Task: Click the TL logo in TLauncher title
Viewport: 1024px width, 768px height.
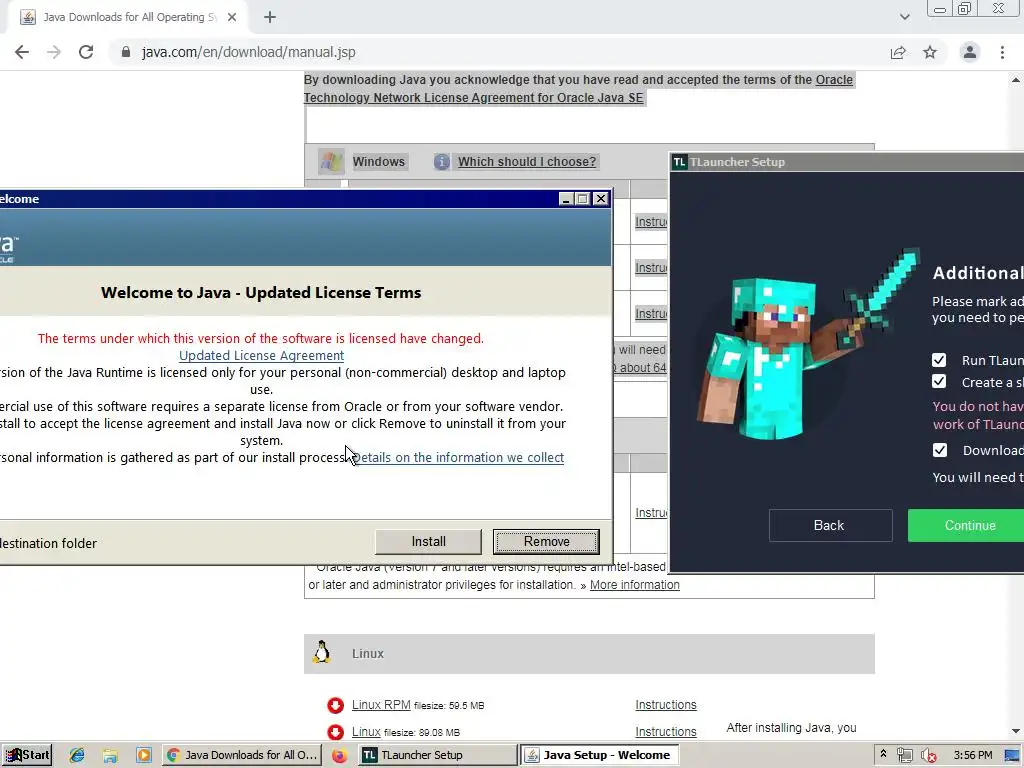Action: 680,162
